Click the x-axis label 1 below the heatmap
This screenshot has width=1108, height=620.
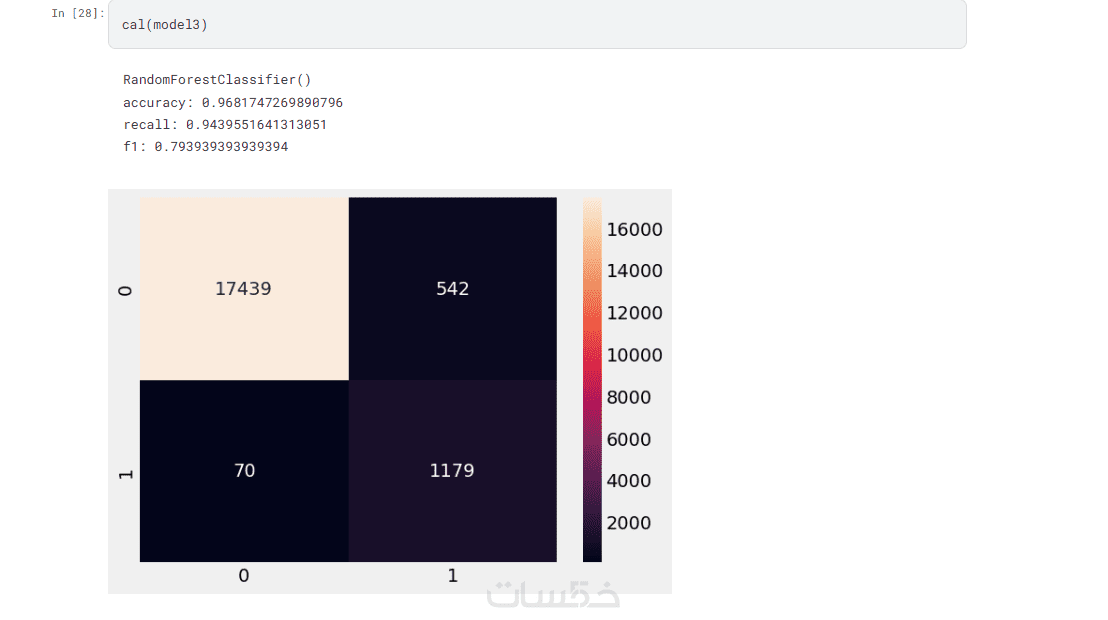(x=452, y=576)
